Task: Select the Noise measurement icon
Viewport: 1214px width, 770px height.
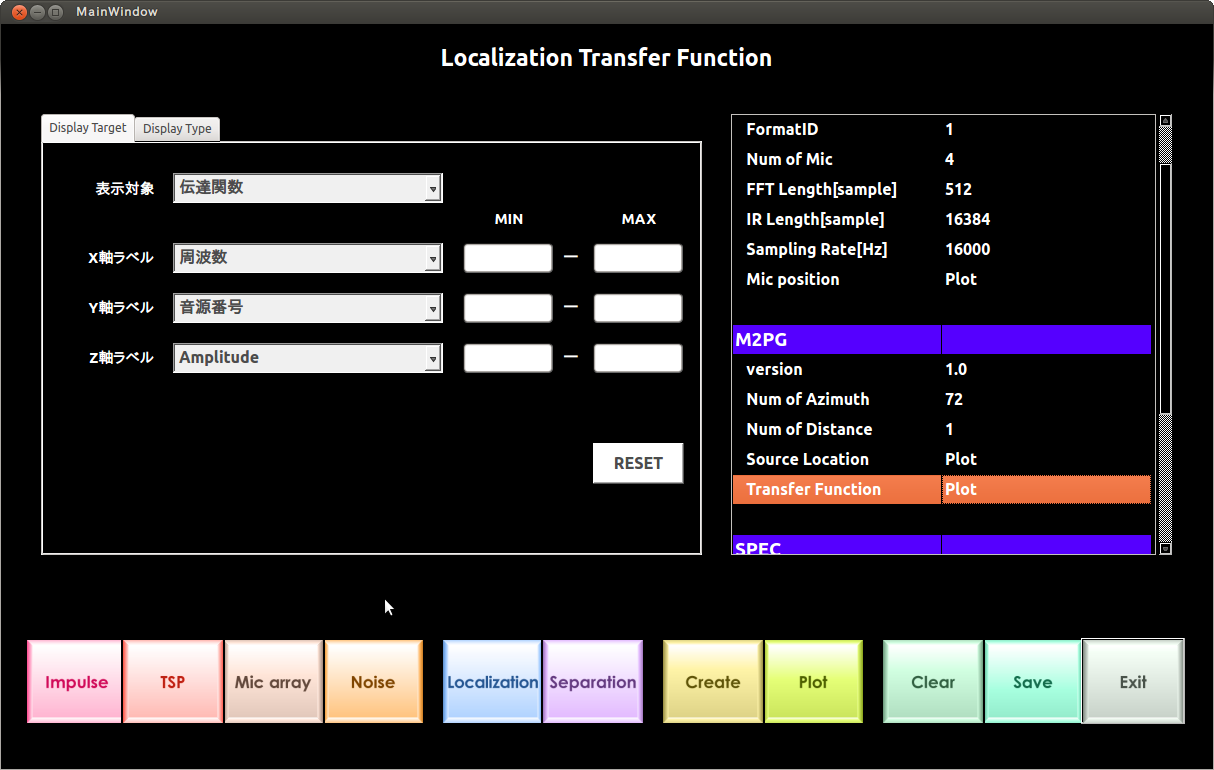Action: (x=373, y=681)
